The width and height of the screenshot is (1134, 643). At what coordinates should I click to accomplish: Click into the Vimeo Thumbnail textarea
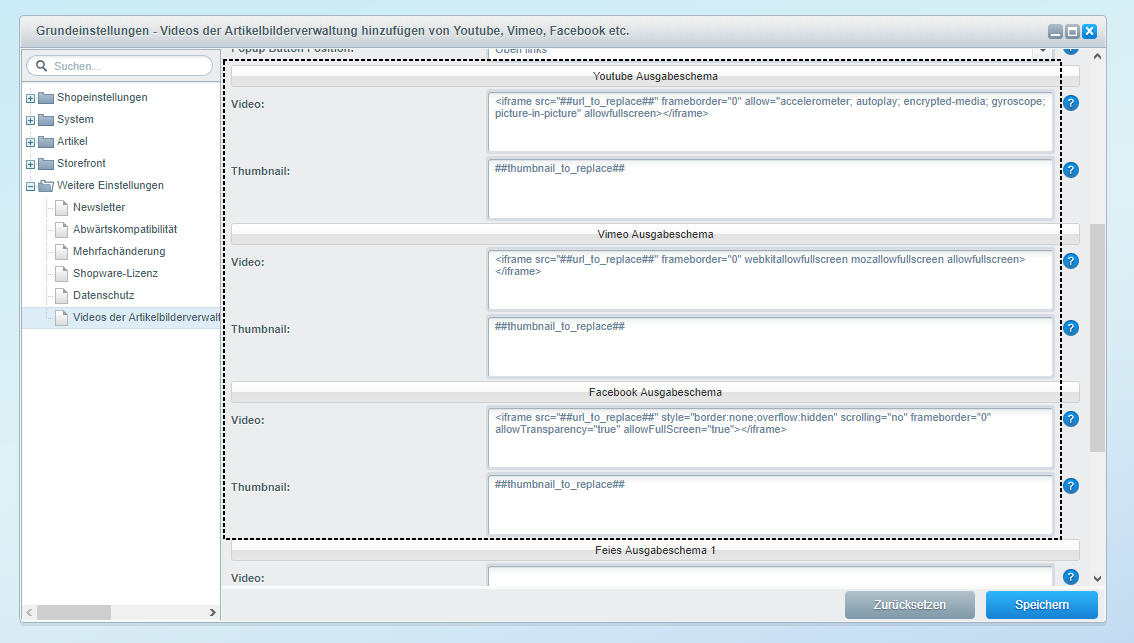pos(770,347)
